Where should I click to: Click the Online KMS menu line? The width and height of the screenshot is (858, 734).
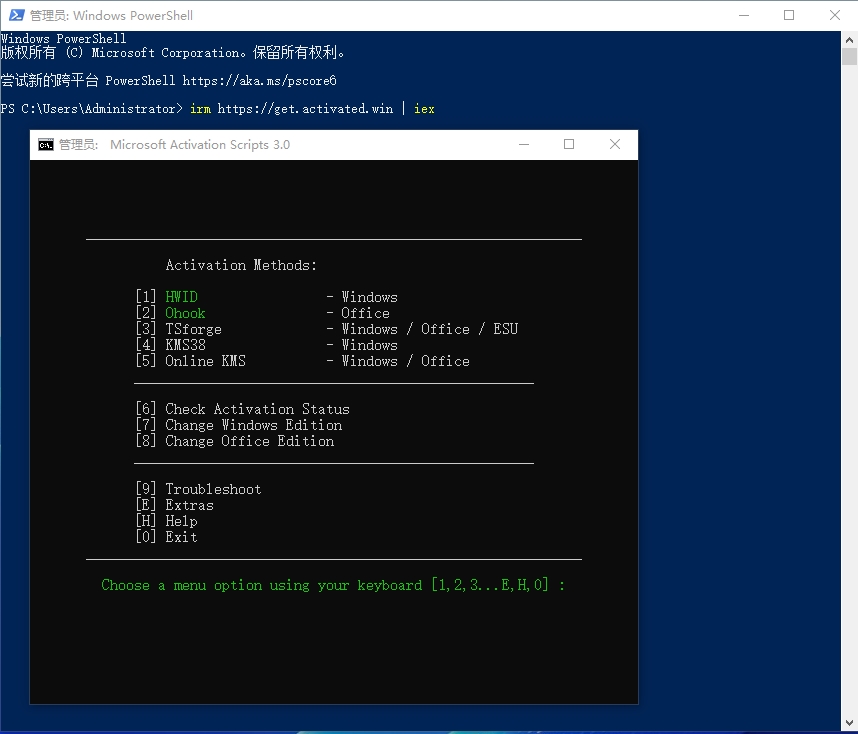coord(303,361)
